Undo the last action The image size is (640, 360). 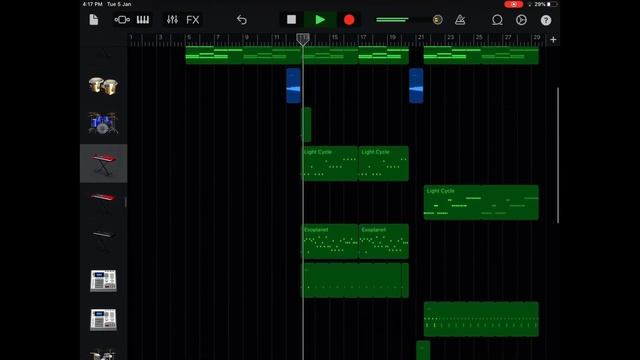[x=242, y=20]
